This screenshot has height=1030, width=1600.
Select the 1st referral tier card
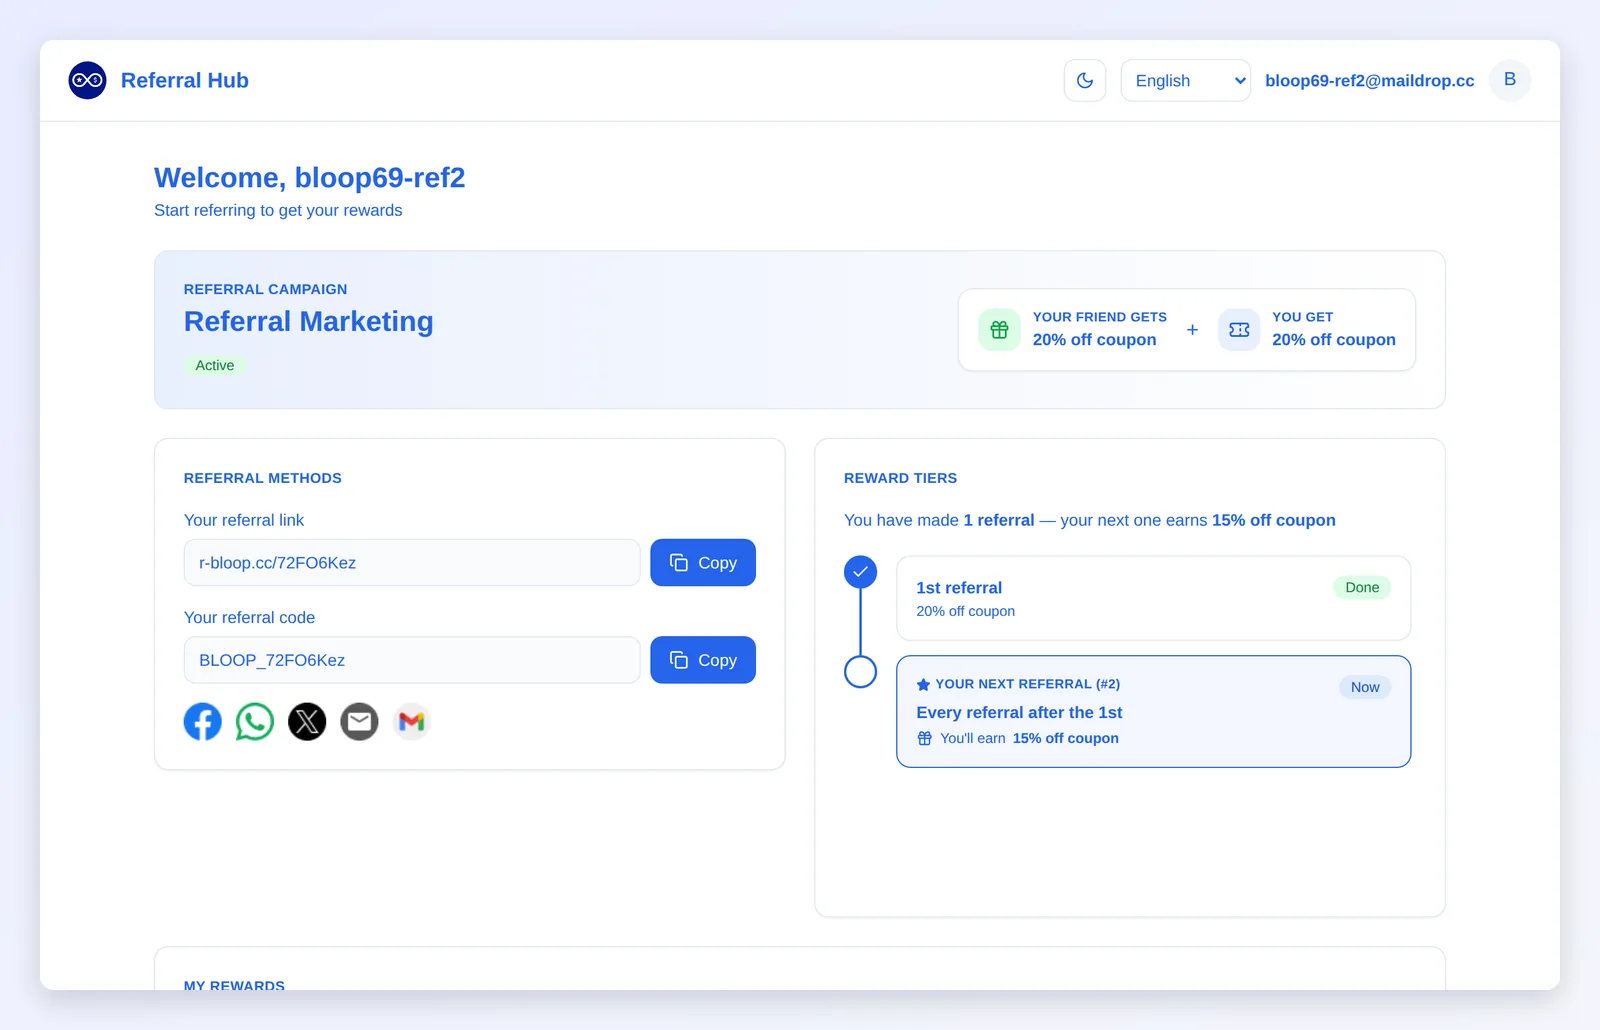[x=1154, y=598]
